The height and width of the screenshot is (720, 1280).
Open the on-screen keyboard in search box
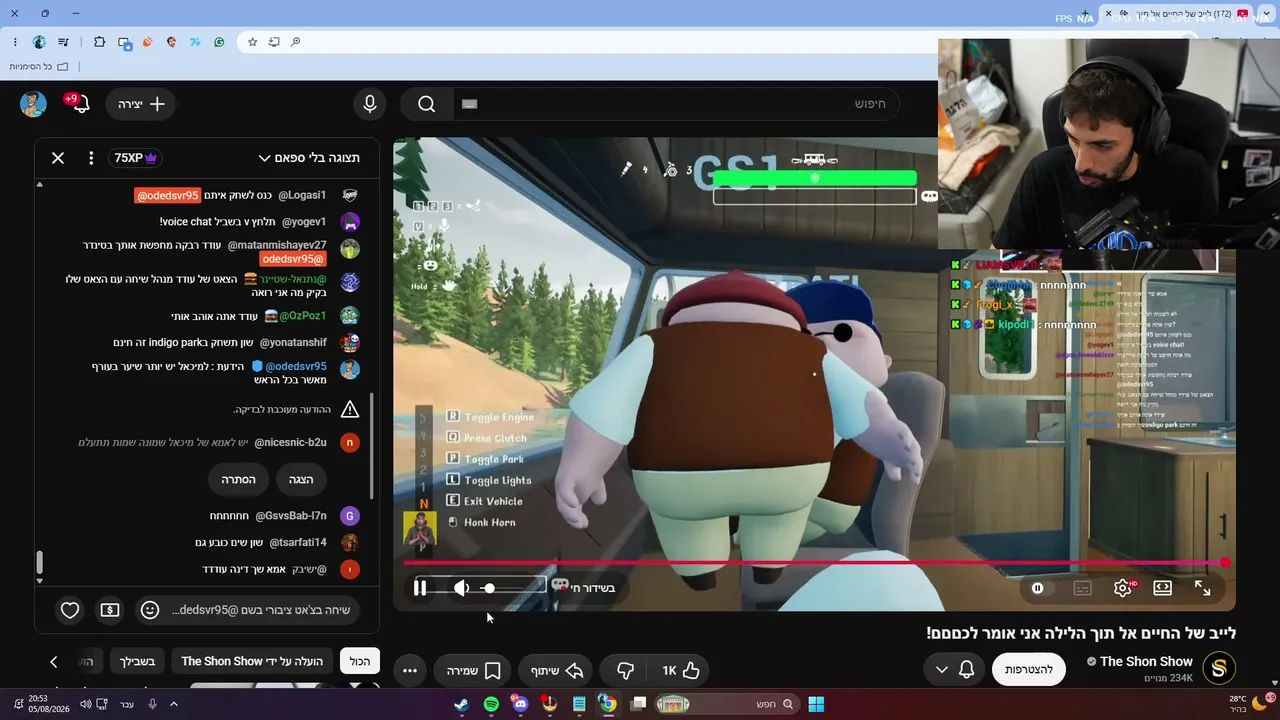tap(470, 104)
